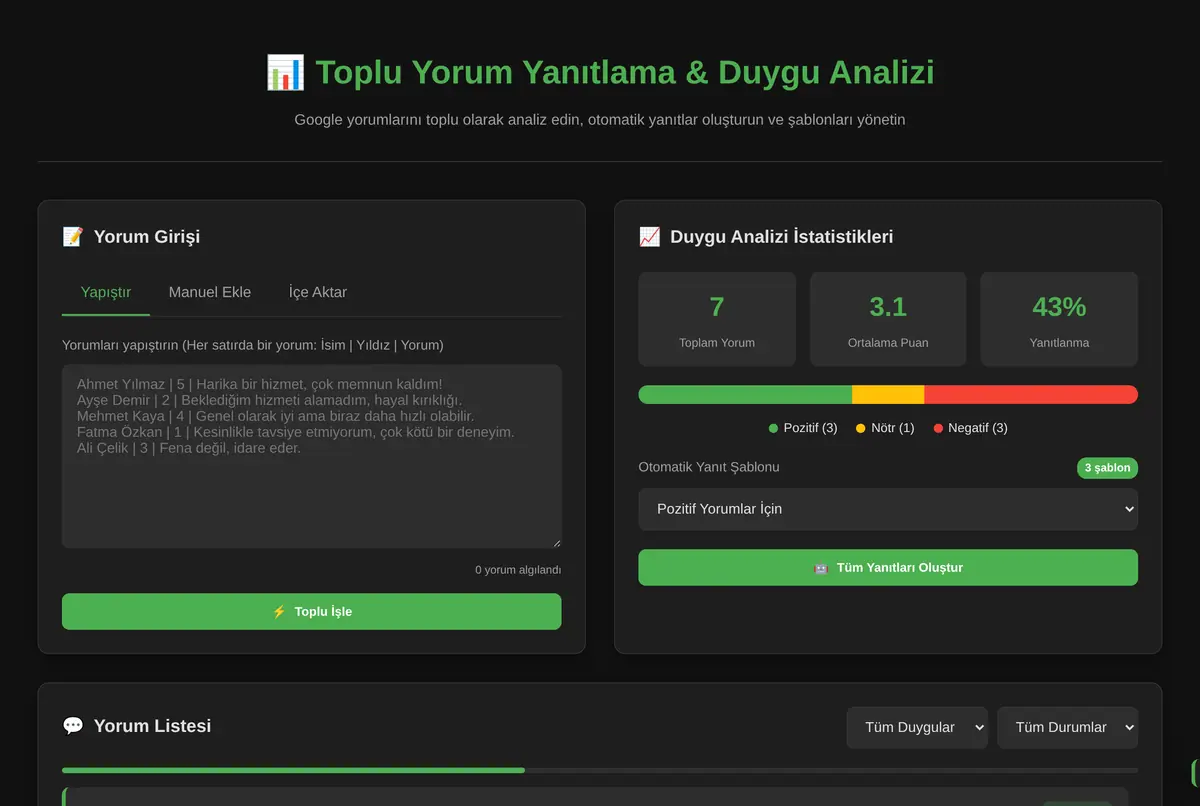This screenshot has height=806, width=1200.
Task: Click the '0 yorum algılandı' counter text
Action: (x=518, y=570)
